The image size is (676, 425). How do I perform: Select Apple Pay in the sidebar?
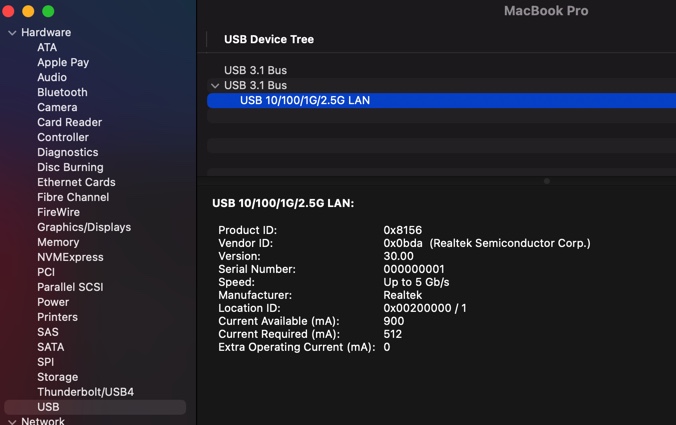pyautogui.click(x=63, y=62)
